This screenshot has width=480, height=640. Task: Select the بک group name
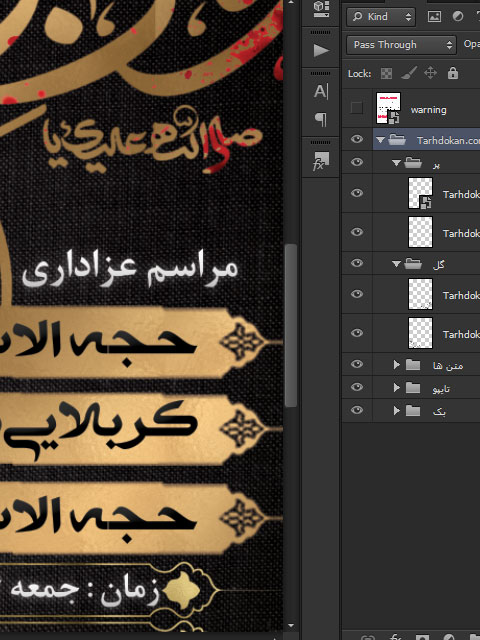[439, 411]
